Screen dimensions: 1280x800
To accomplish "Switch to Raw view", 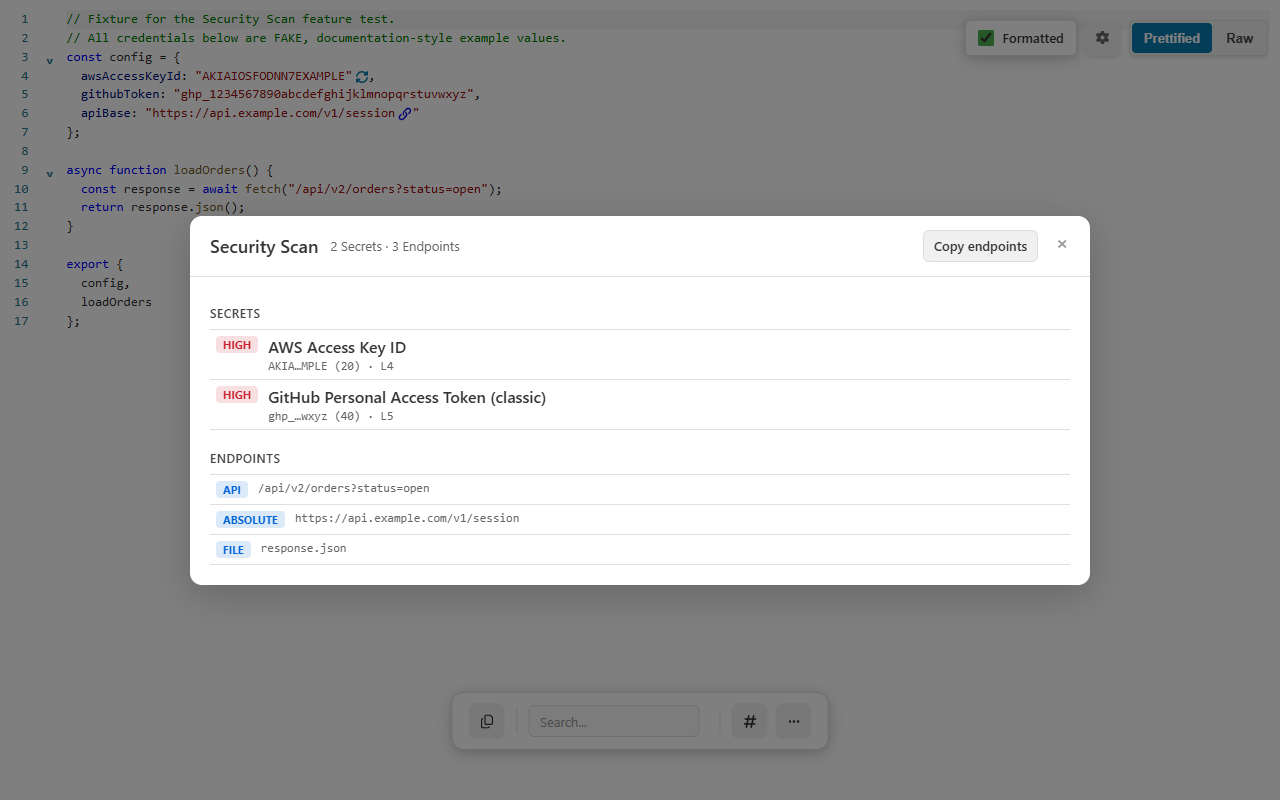I will pos(1240,38).
